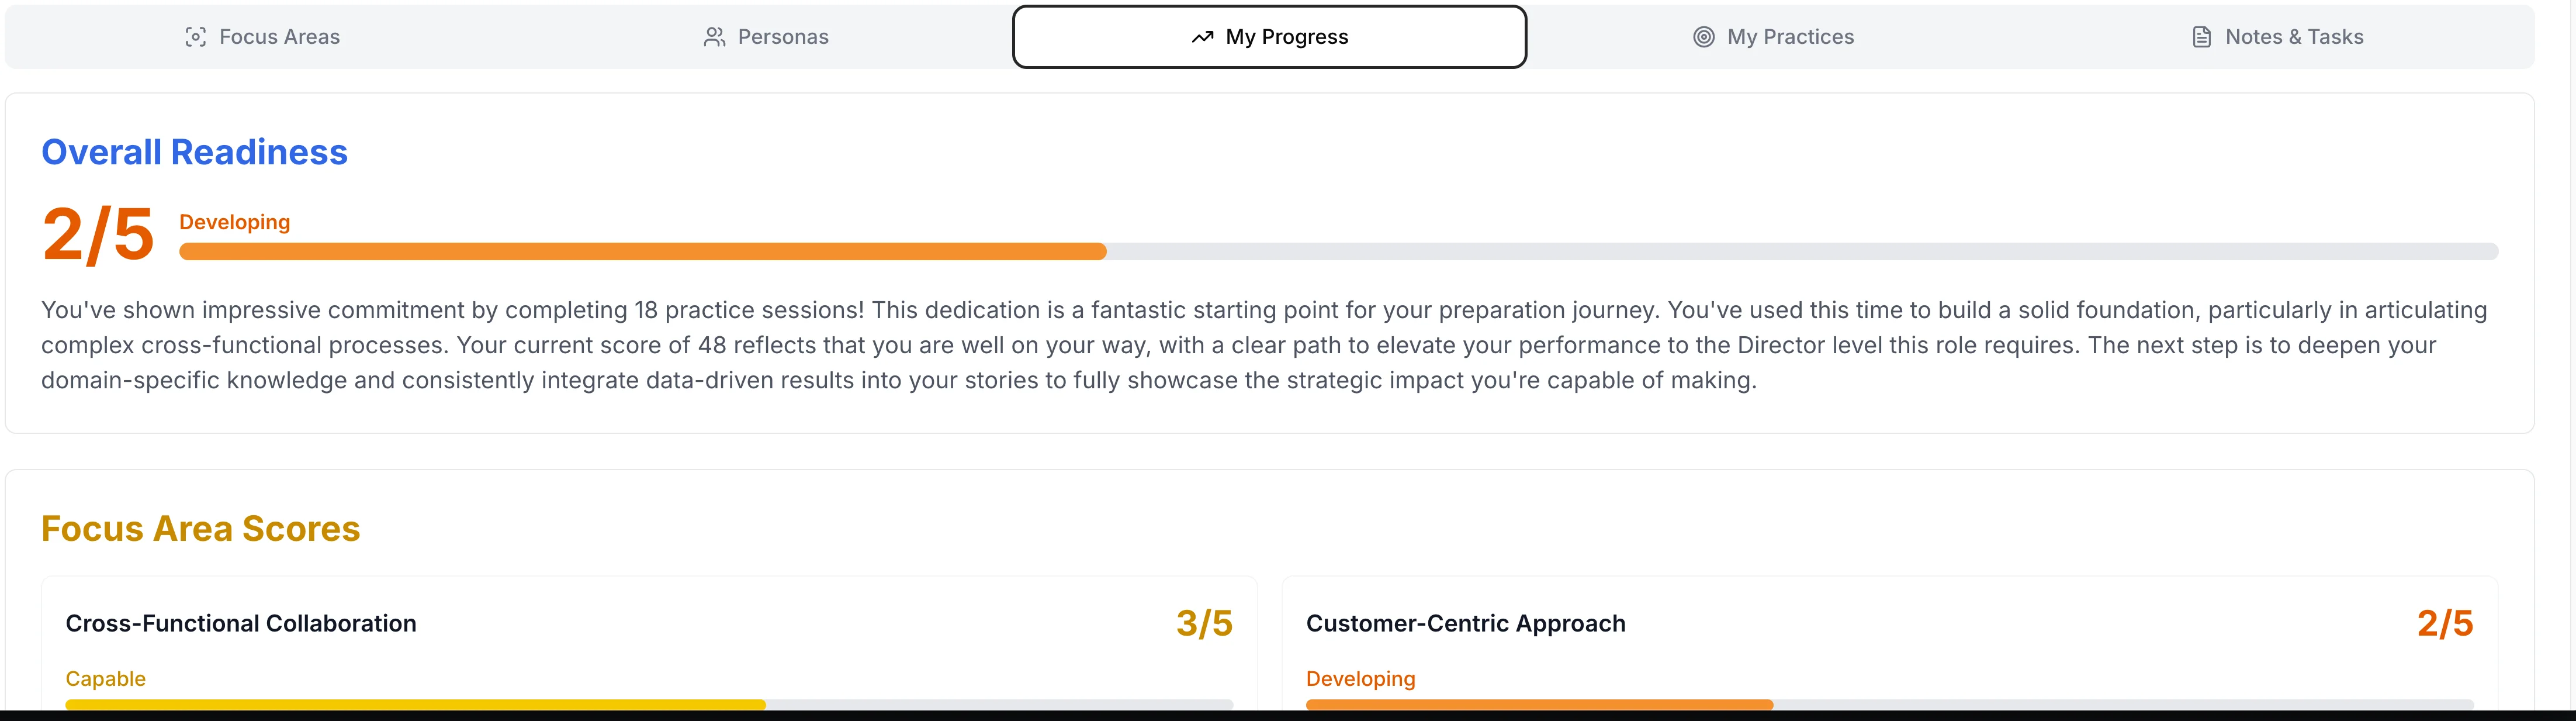Click the Overall Readiness heading

click(x=194, y=152)
